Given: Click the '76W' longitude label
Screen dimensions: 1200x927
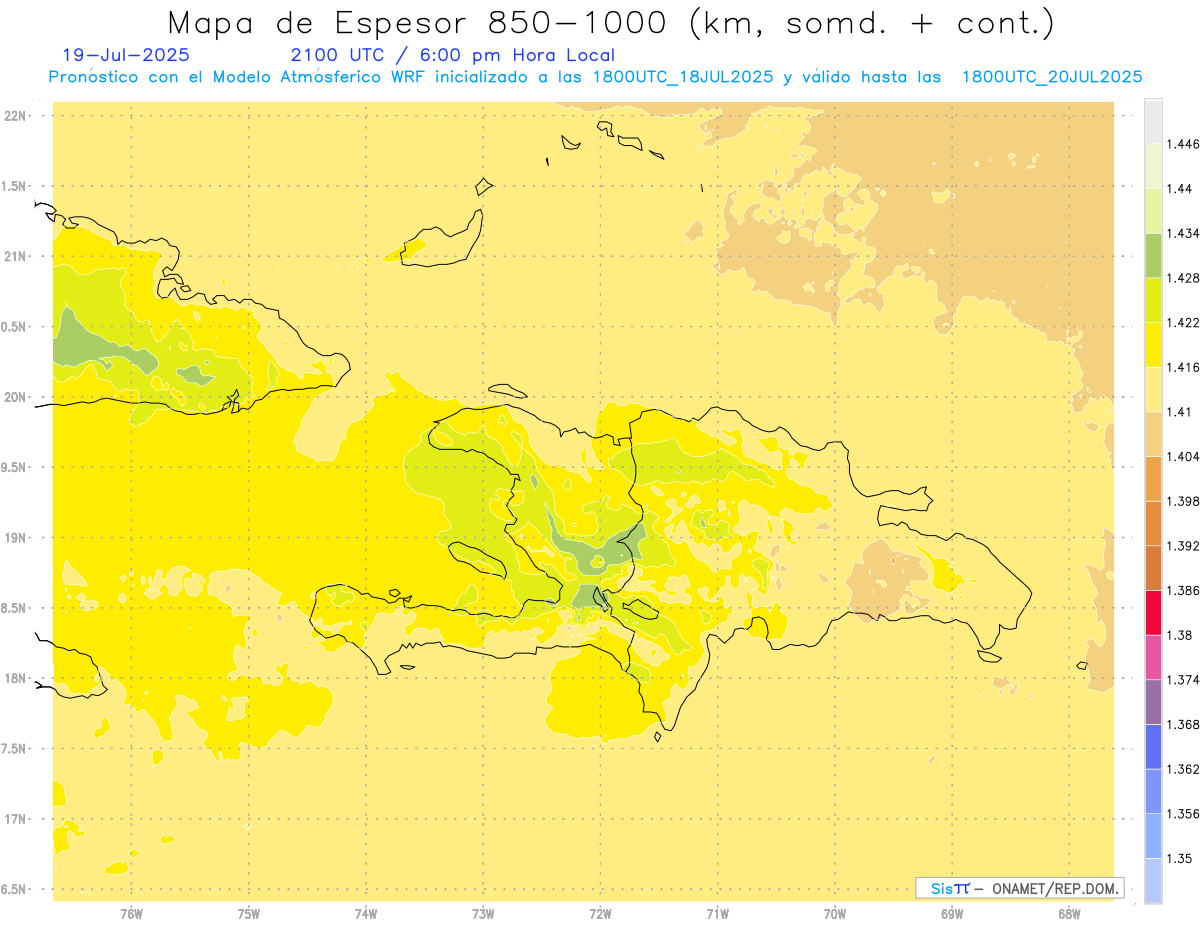Looking at the screenshot, I should [131, 914].
